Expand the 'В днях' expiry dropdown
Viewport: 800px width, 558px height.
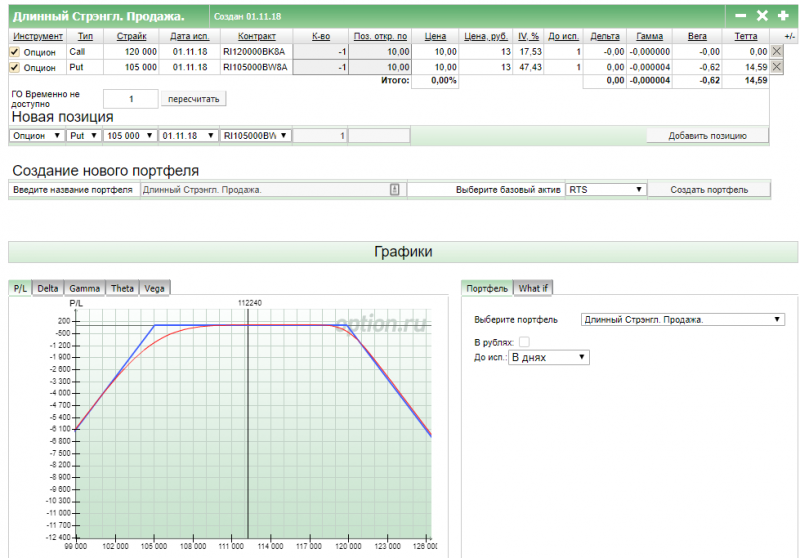pos(549,356)
